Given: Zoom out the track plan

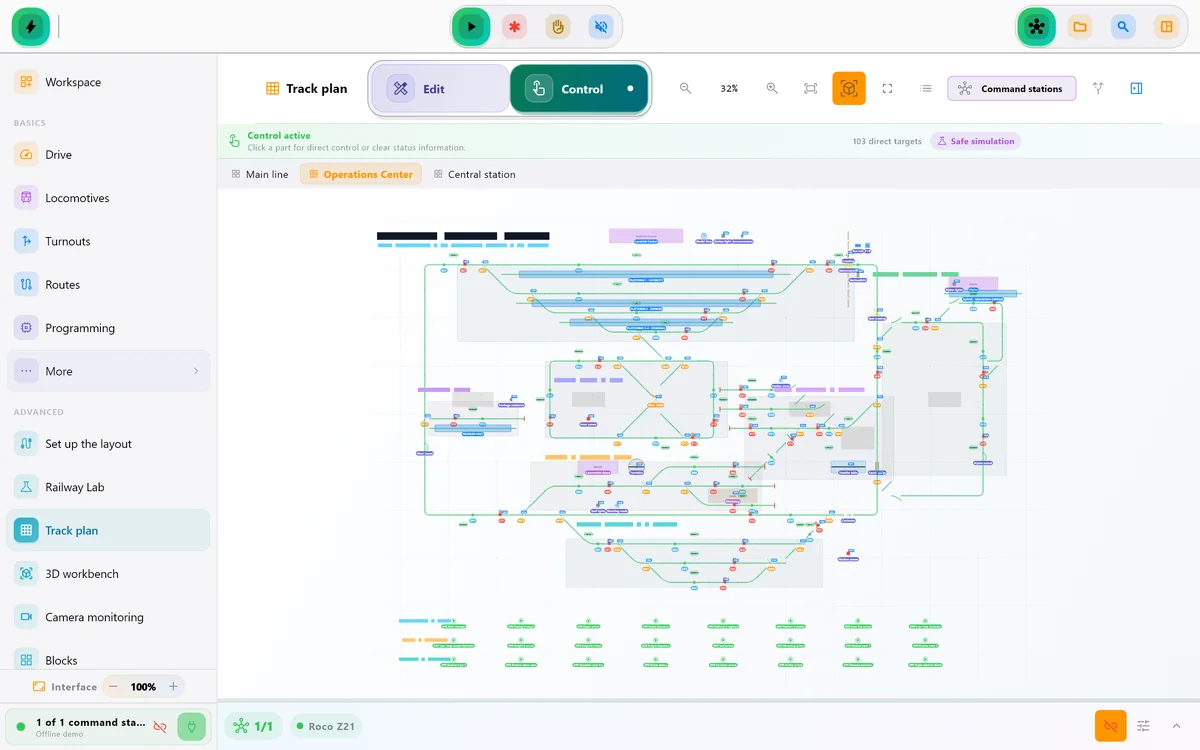Looking at the screenshot, I should (x=686, y=88).
